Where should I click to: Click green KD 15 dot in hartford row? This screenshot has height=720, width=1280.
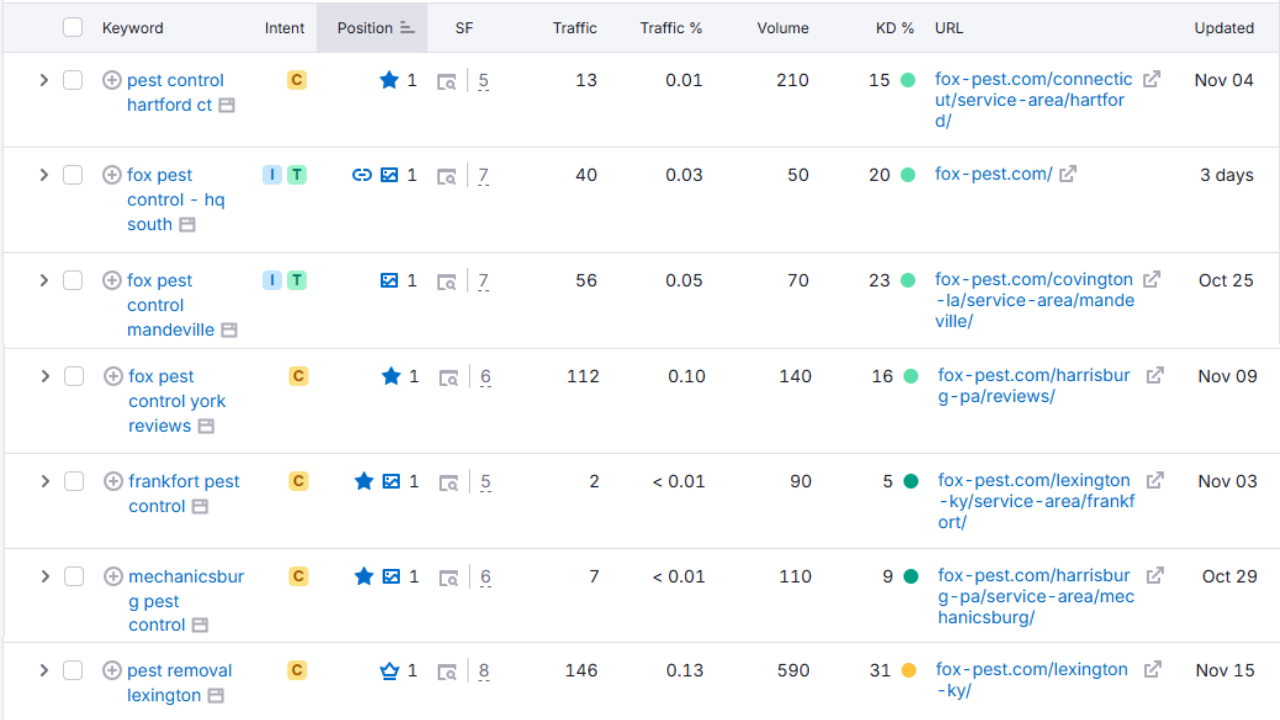click(x=908, y=80)
